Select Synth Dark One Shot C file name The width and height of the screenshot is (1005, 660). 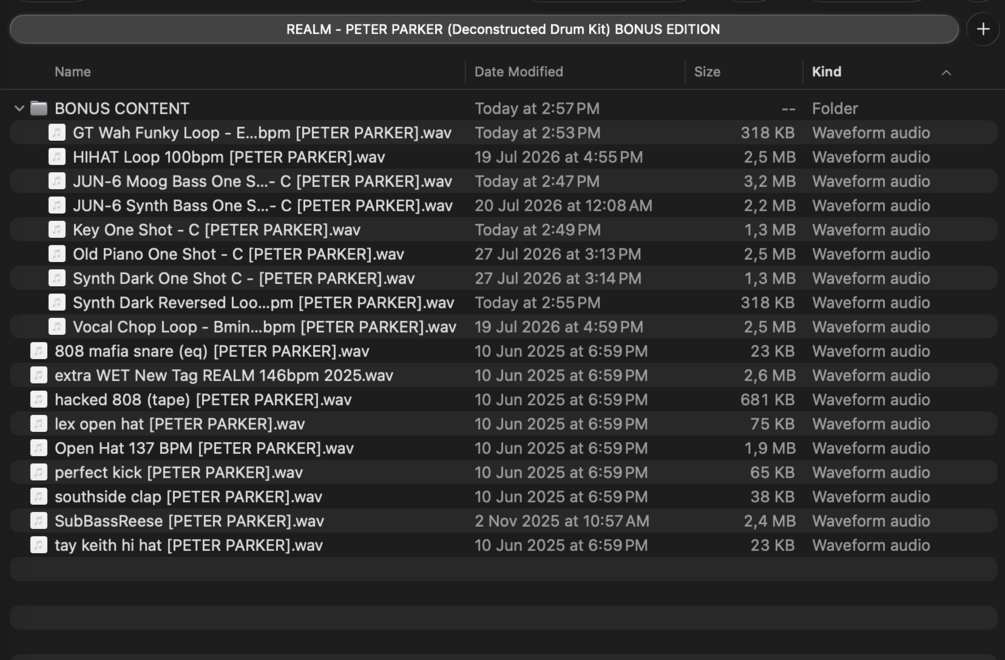[x=244, y=278]
